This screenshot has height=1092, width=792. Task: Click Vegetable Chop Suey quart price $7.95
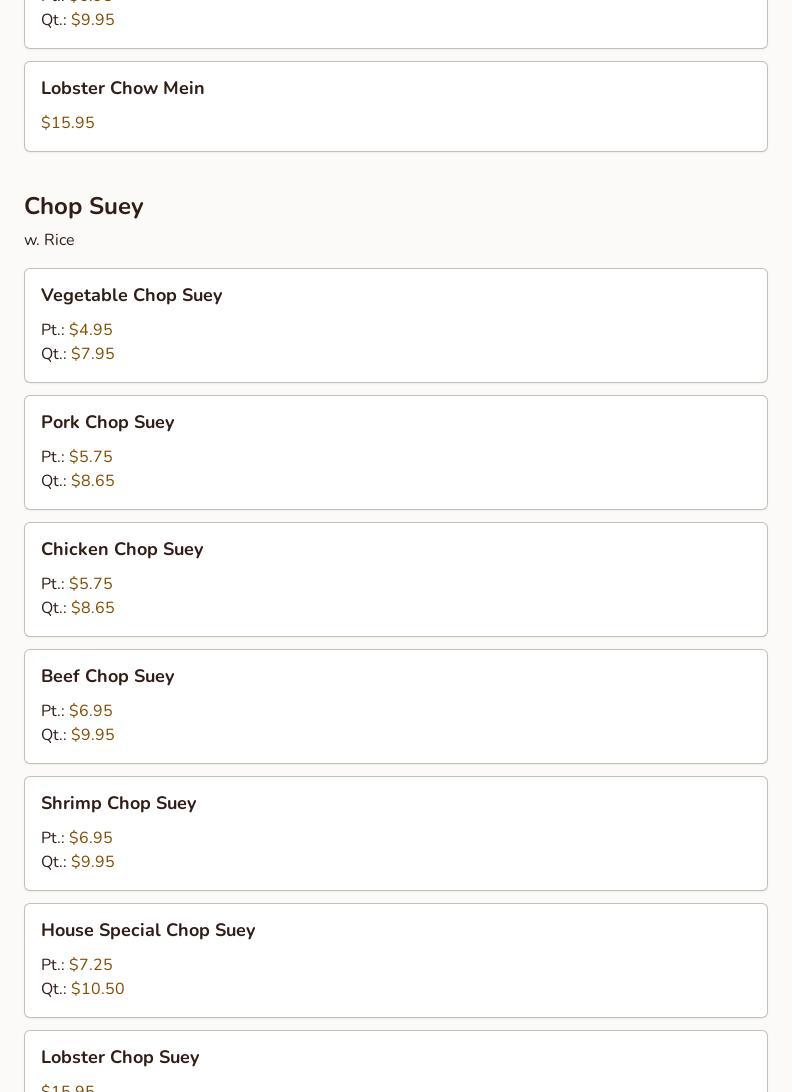pyautogui.click(x=93, y=354)
